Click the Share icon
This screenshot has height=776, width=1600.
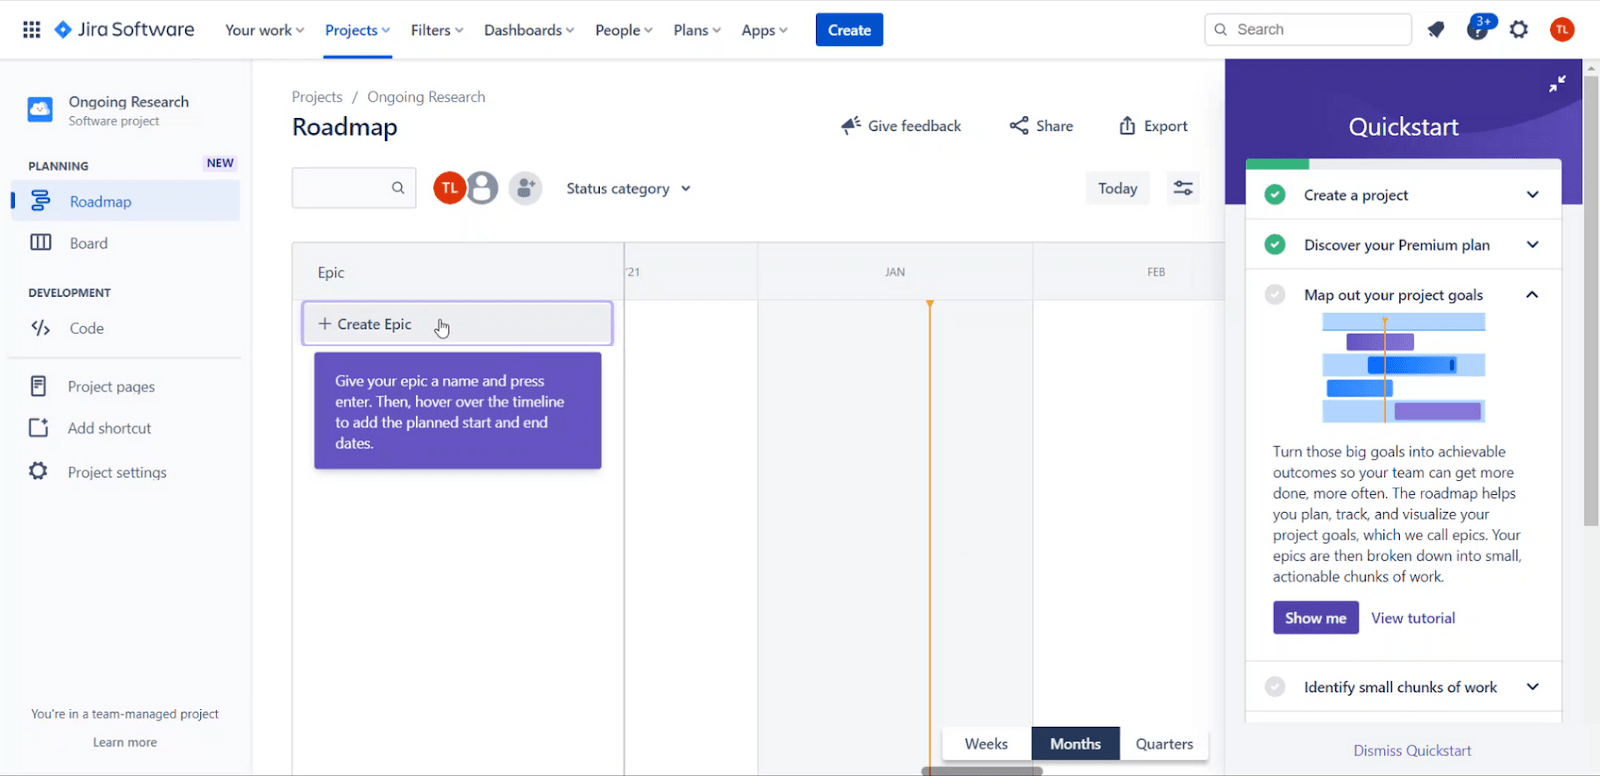tap(1019, 126)
